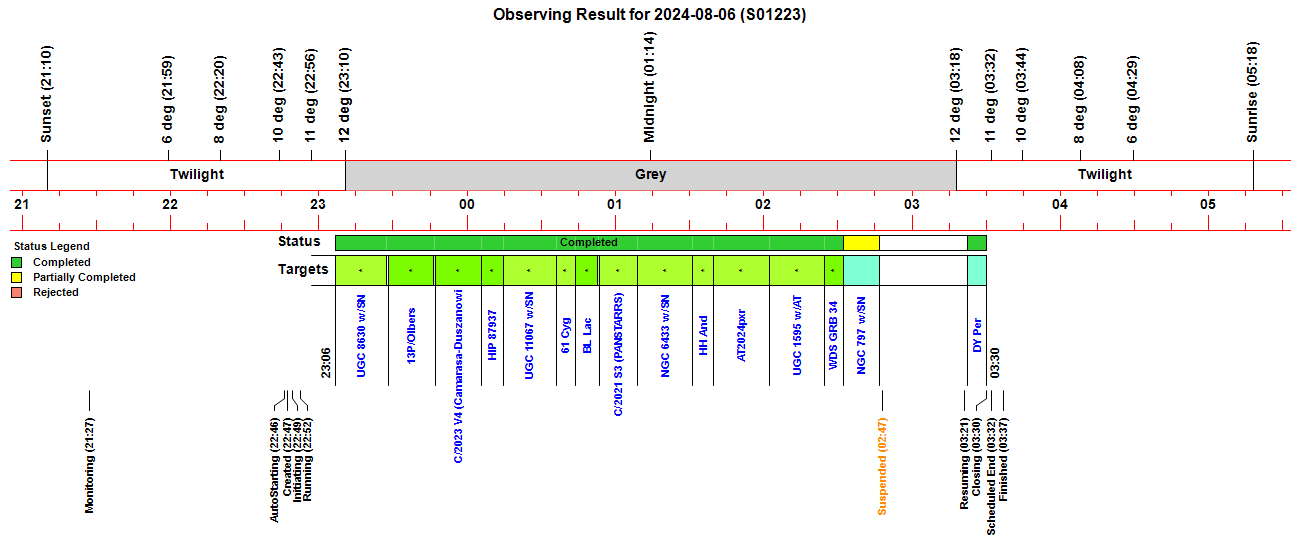Viewport: 1300px width, 560px height.
Task: Click the Observing Result for 2024-08-06 title
Action: click(x=650, y=15)
